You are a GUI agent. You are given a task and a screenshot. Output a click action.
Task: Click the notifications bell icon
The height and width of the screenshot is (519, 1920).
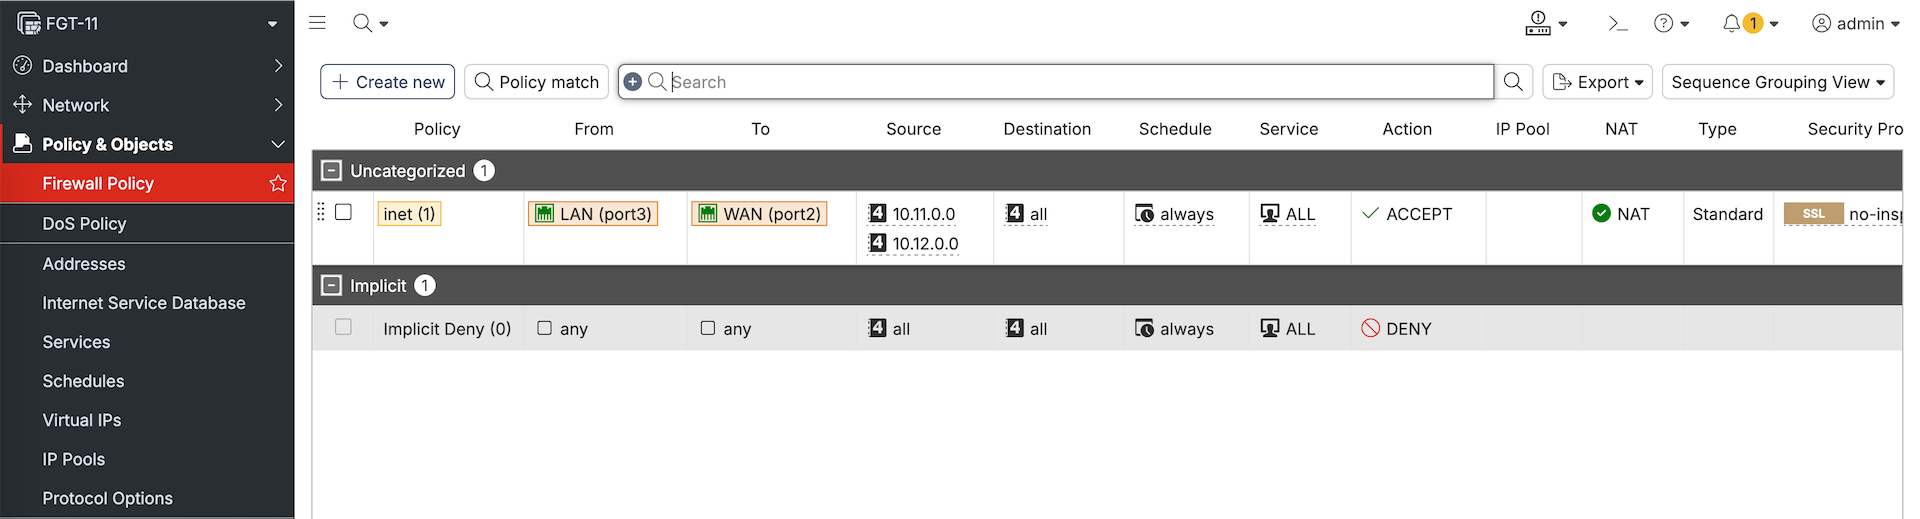click(x=1731, y=23)
